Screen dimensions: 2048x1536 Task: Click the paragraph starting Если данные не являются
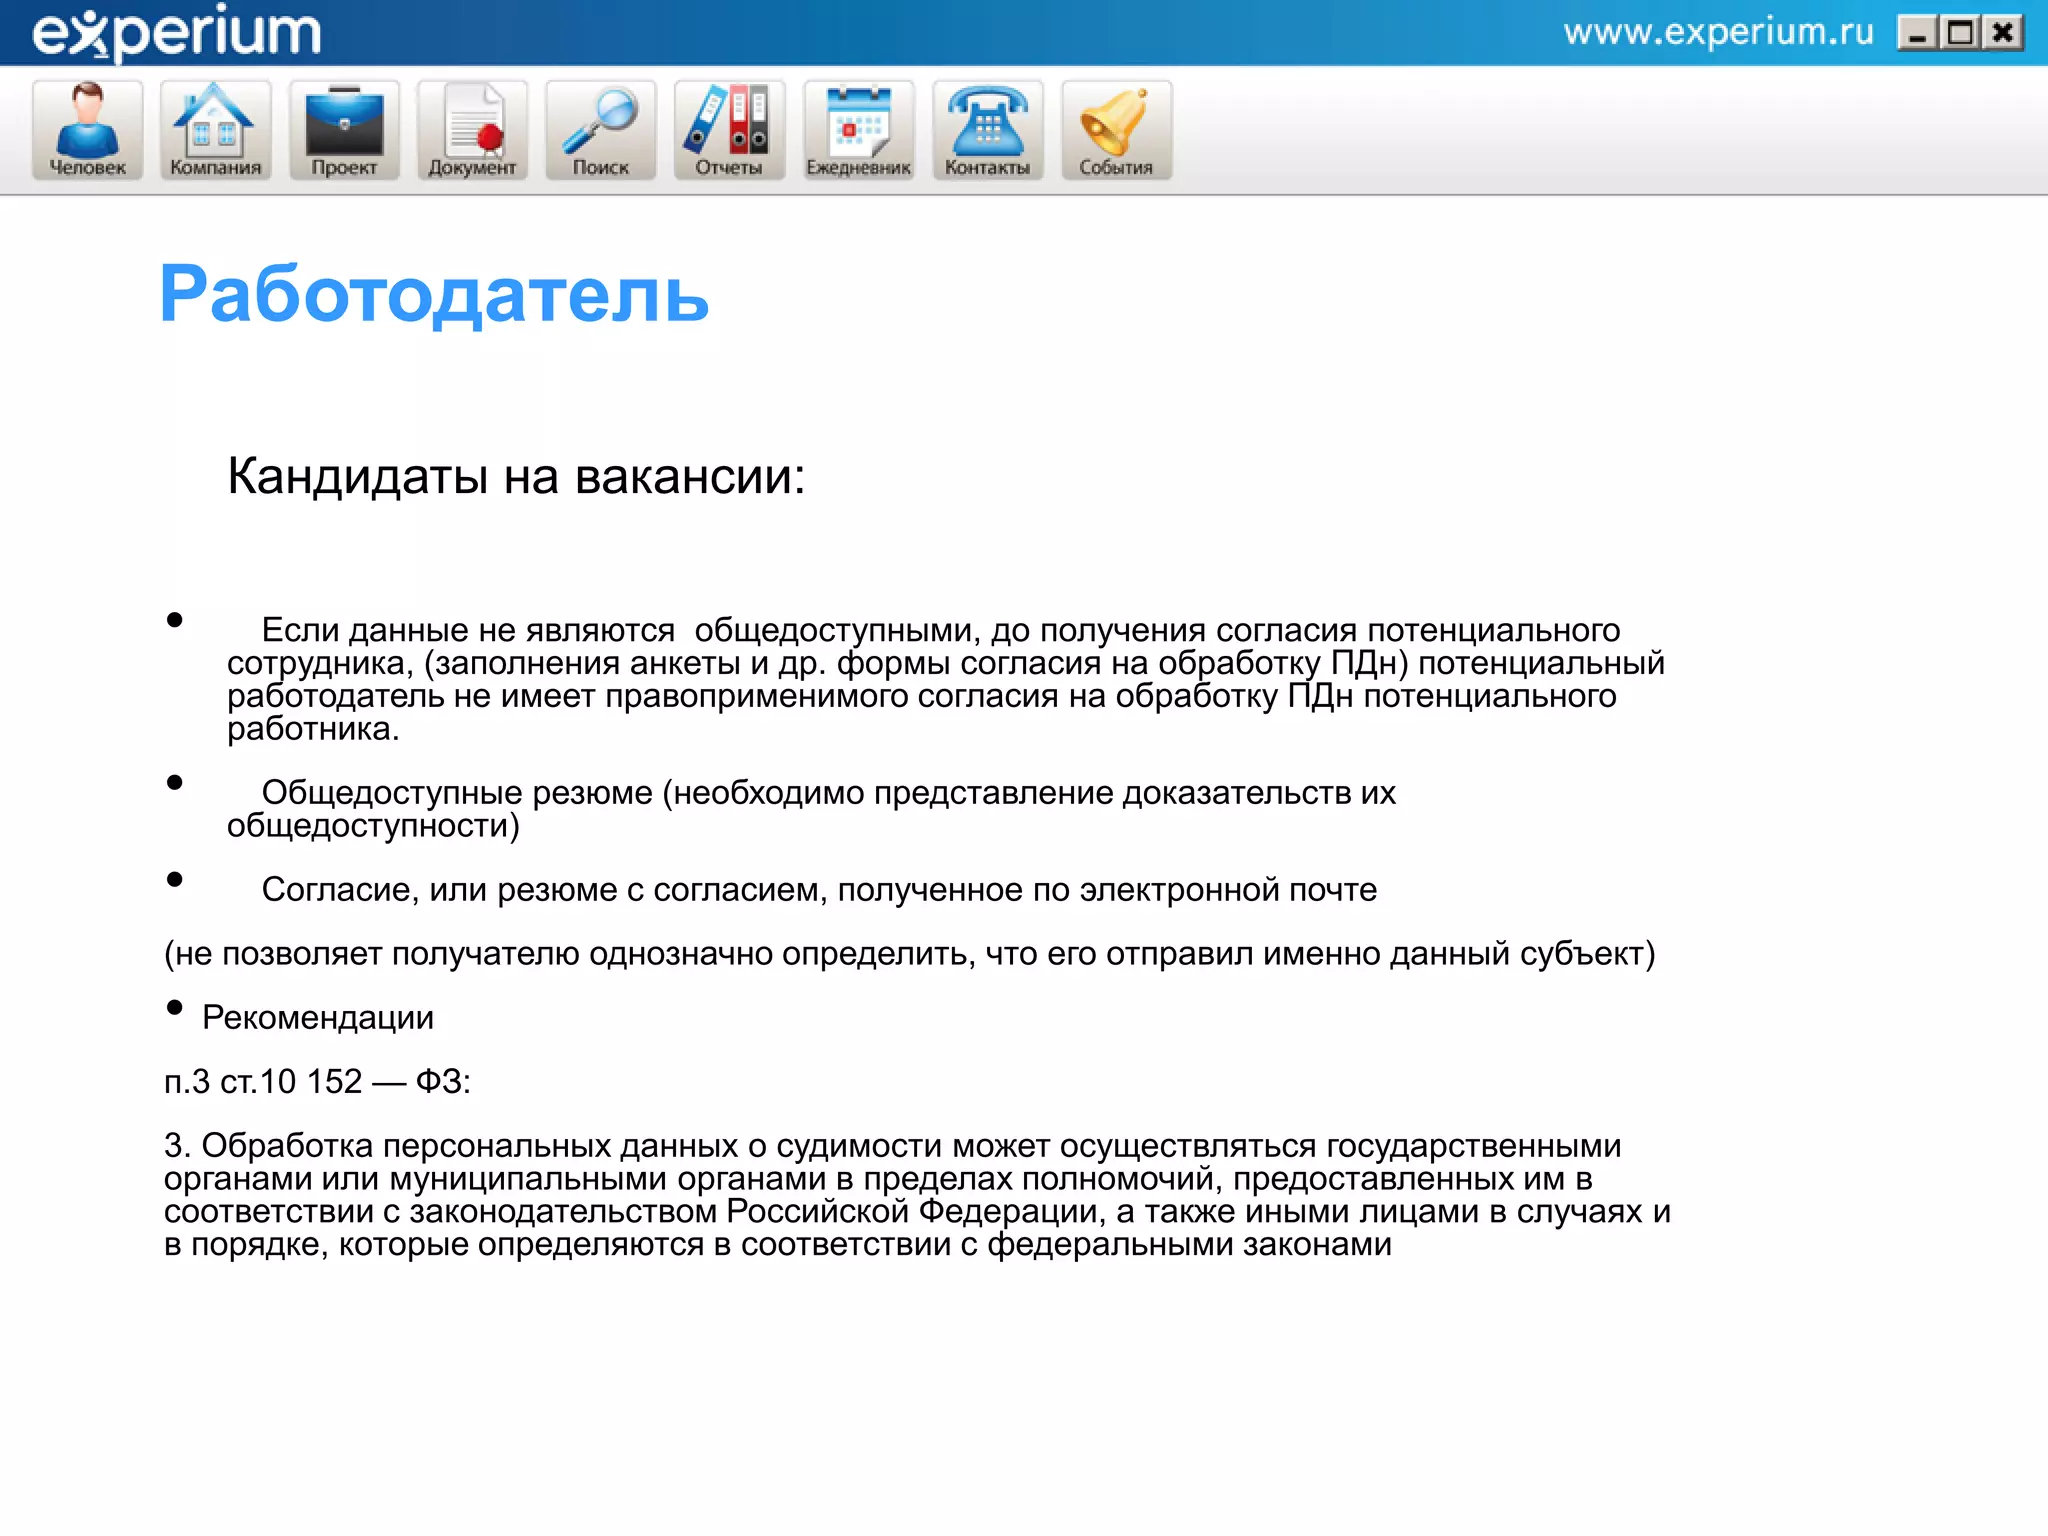coord(946,679)
